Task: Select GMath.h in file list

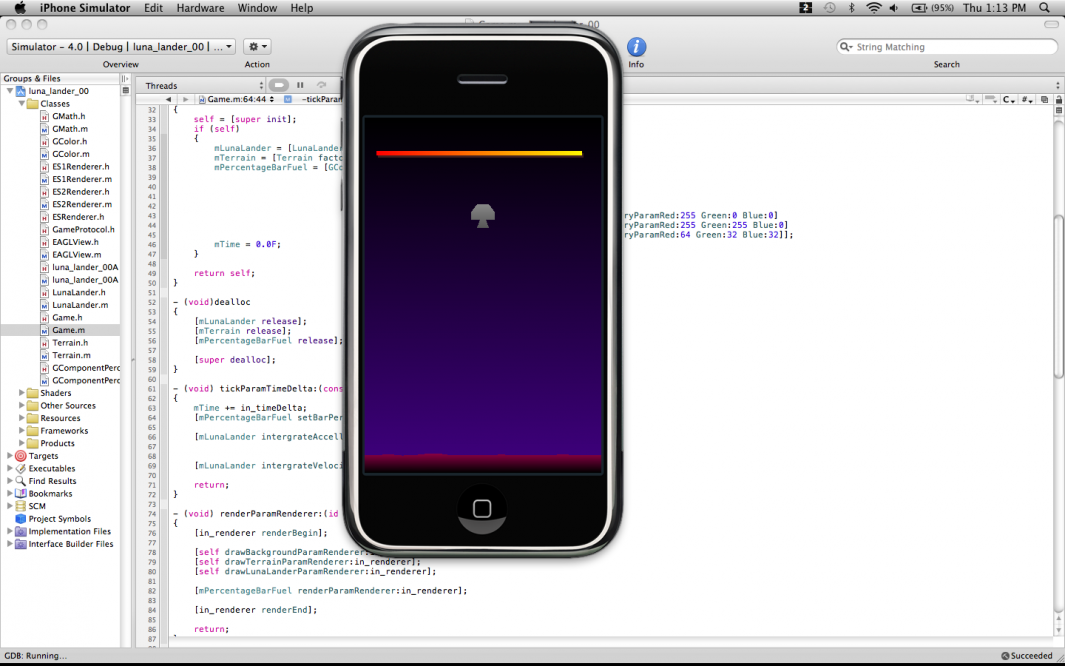Action: pos(69,116)
